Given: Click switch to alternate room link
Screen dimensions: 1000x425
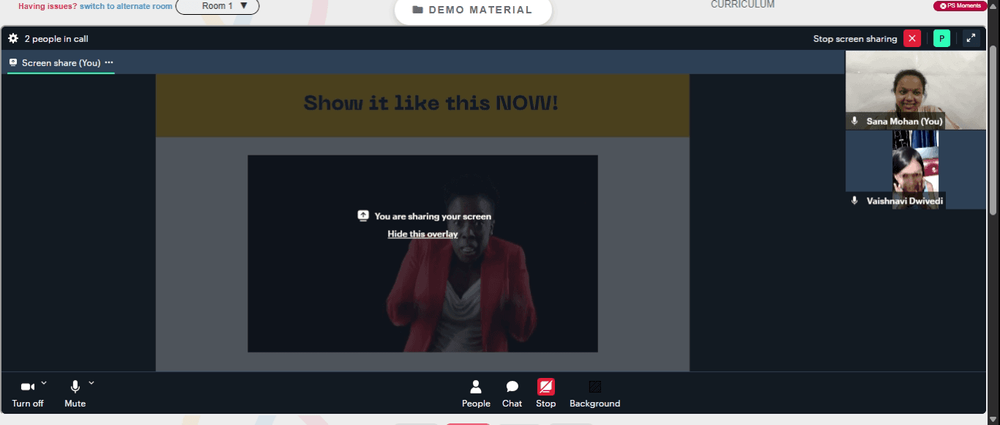Looking at the screenshot, I should pos(126,6).
